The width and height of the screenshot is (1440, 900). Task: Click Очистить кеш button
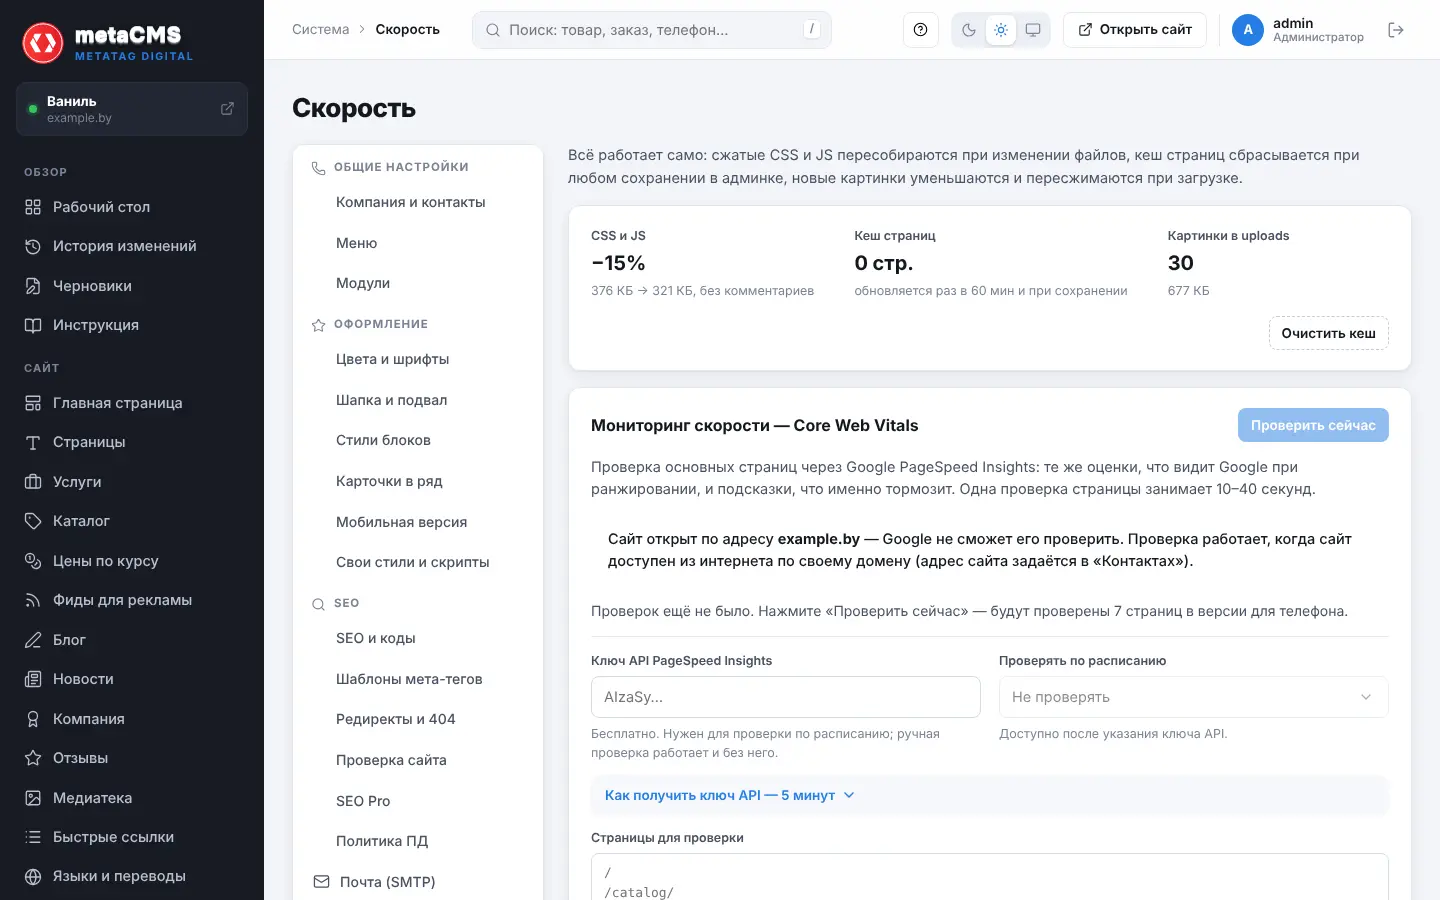tap(1328, 333)
